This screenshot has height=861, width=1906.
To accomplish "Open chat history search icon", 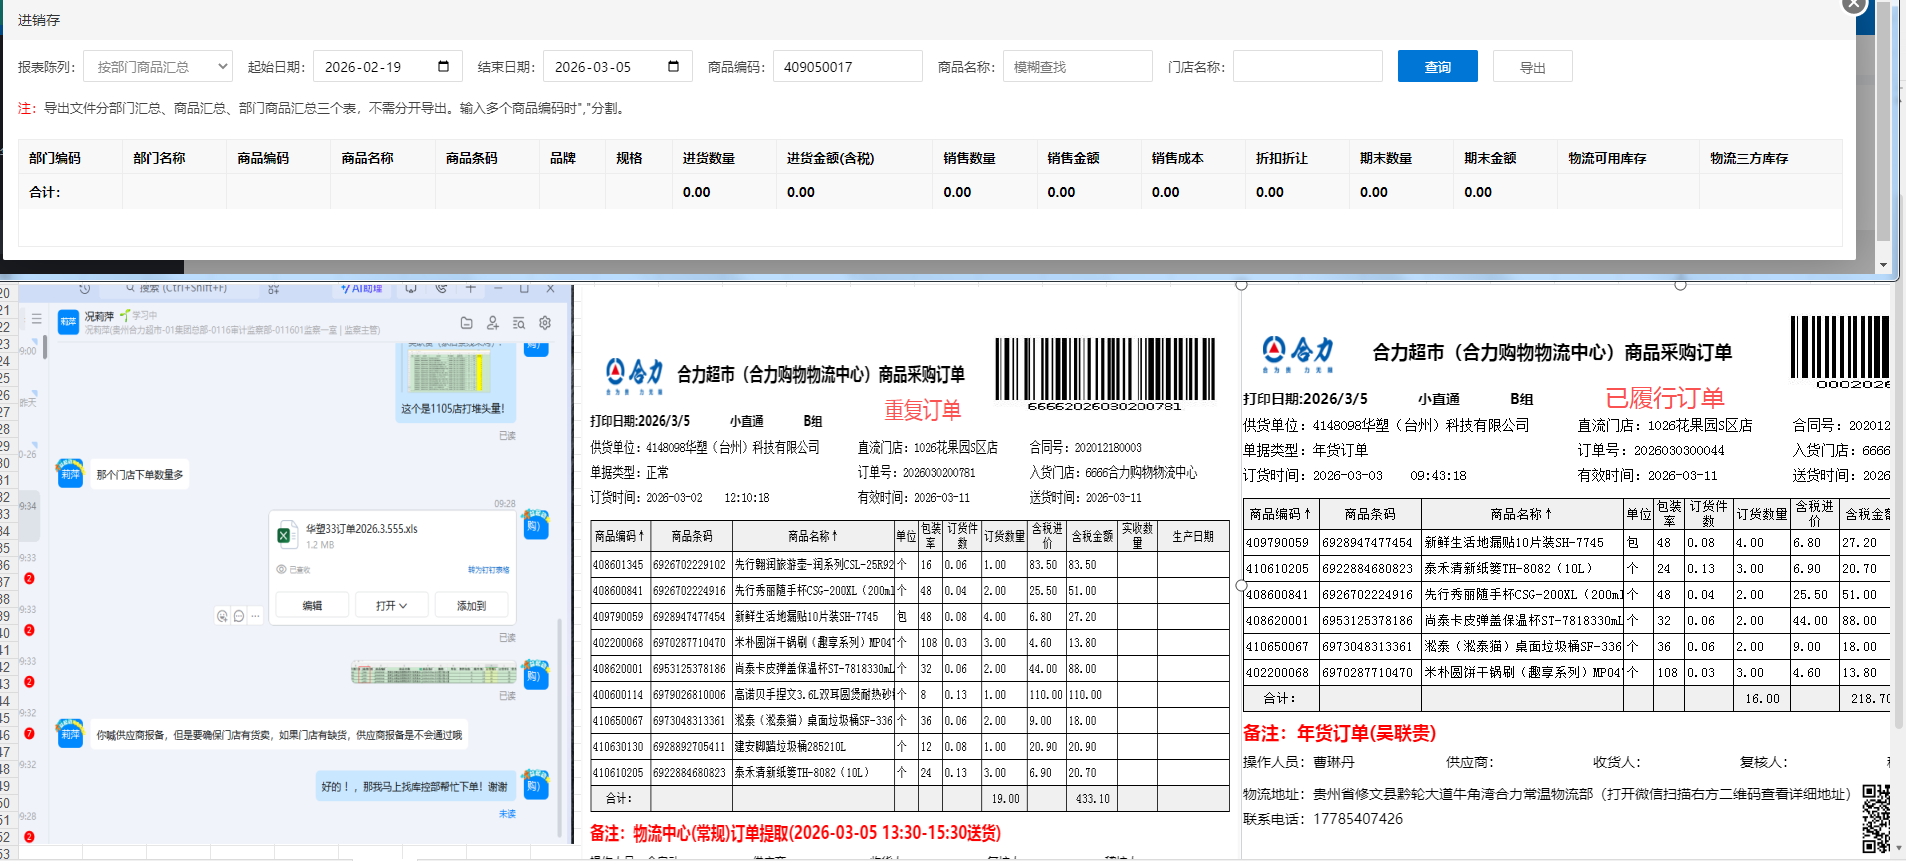I will [519, 323].
